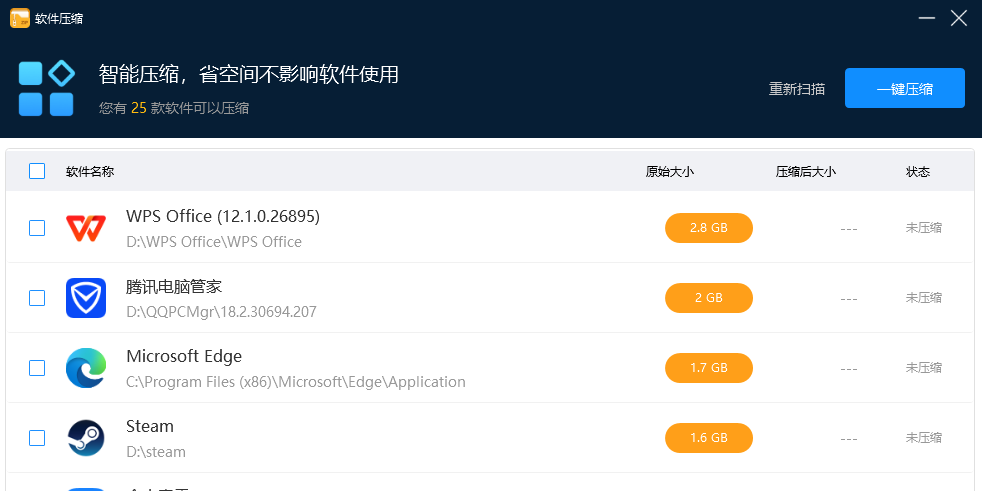The width and height of the screenshot is (982, 491).
Task: Click the 未压缩 status for Microsoft Edge
Action: tap(923, 368)
